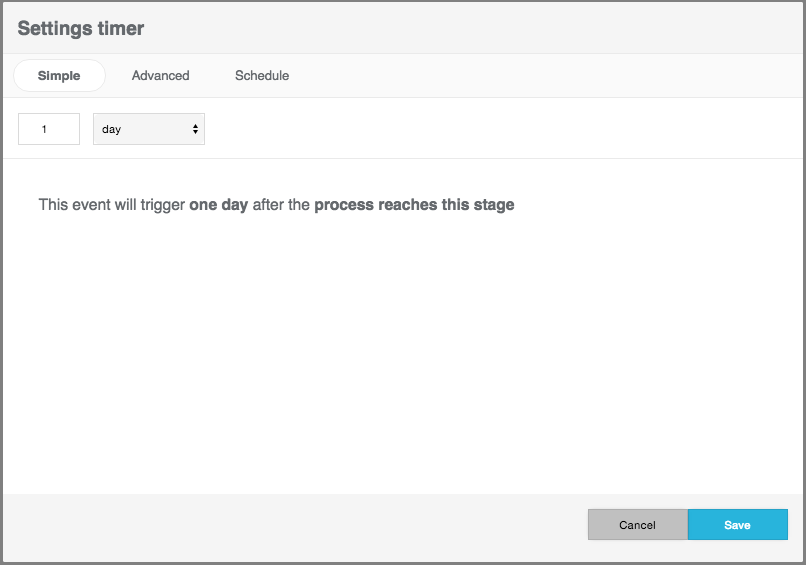Open the day unit dropdown
806x565 pixels.
coord(148,129)
